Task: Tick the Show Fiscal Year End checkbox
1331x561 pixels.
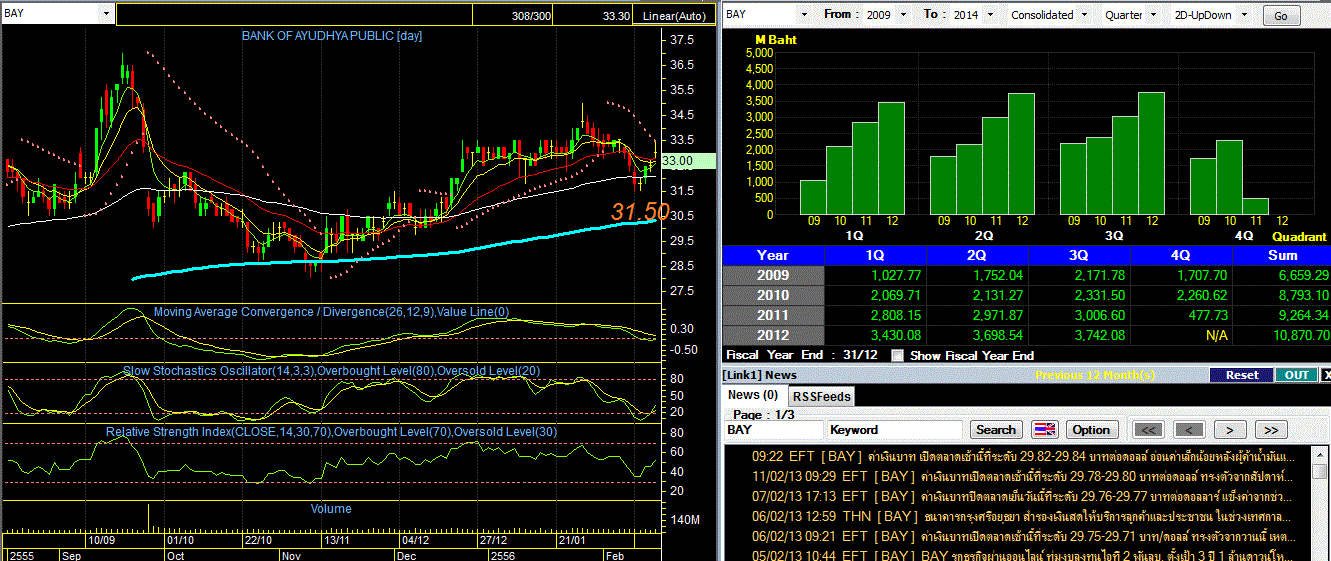Action: tap(897, 355)
